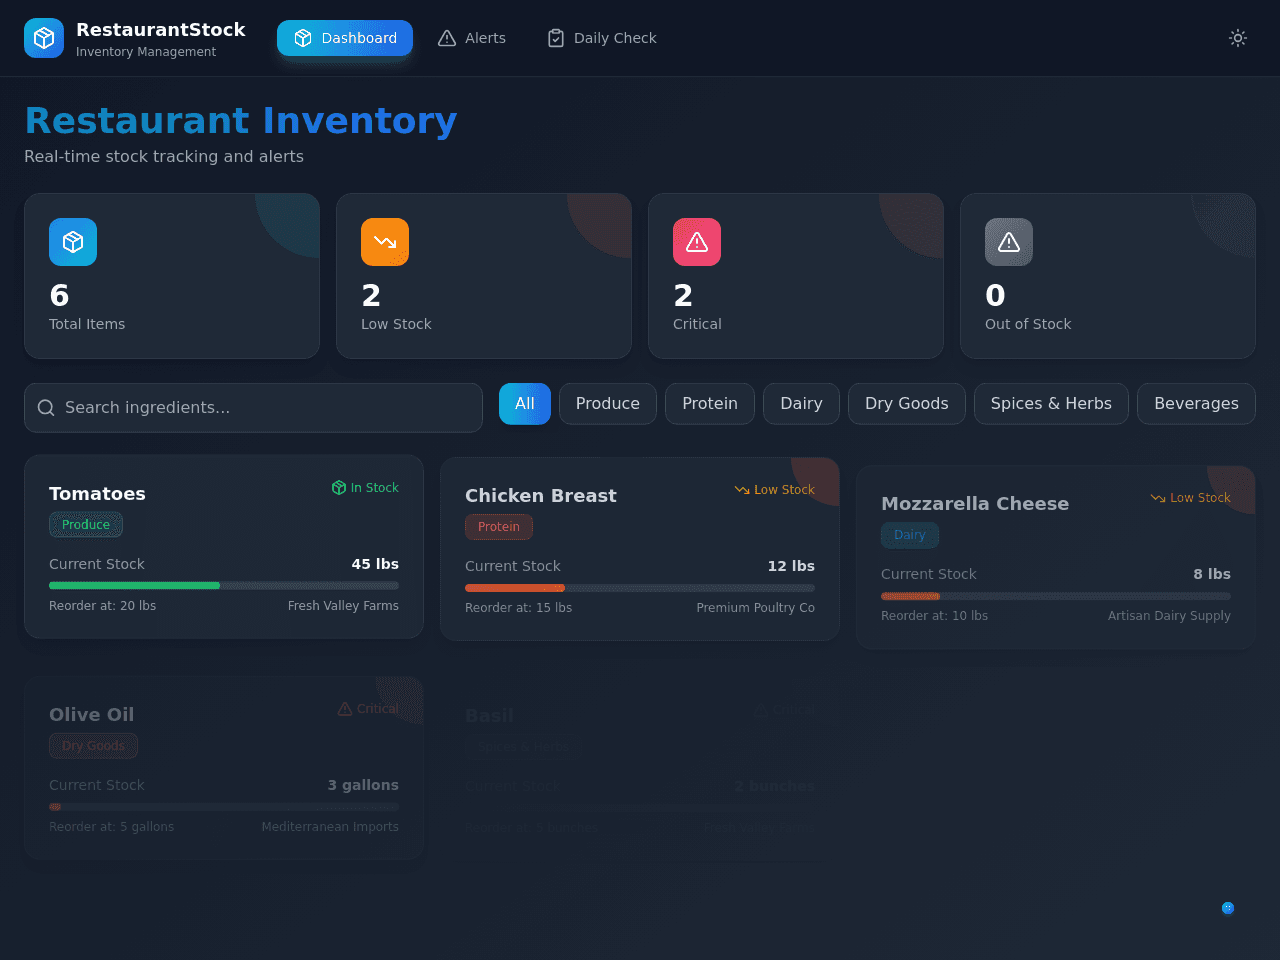This screenshot has width=1280, height=960.
Task: Click the 45 lbs stock value
Action: tap(375, 564)
